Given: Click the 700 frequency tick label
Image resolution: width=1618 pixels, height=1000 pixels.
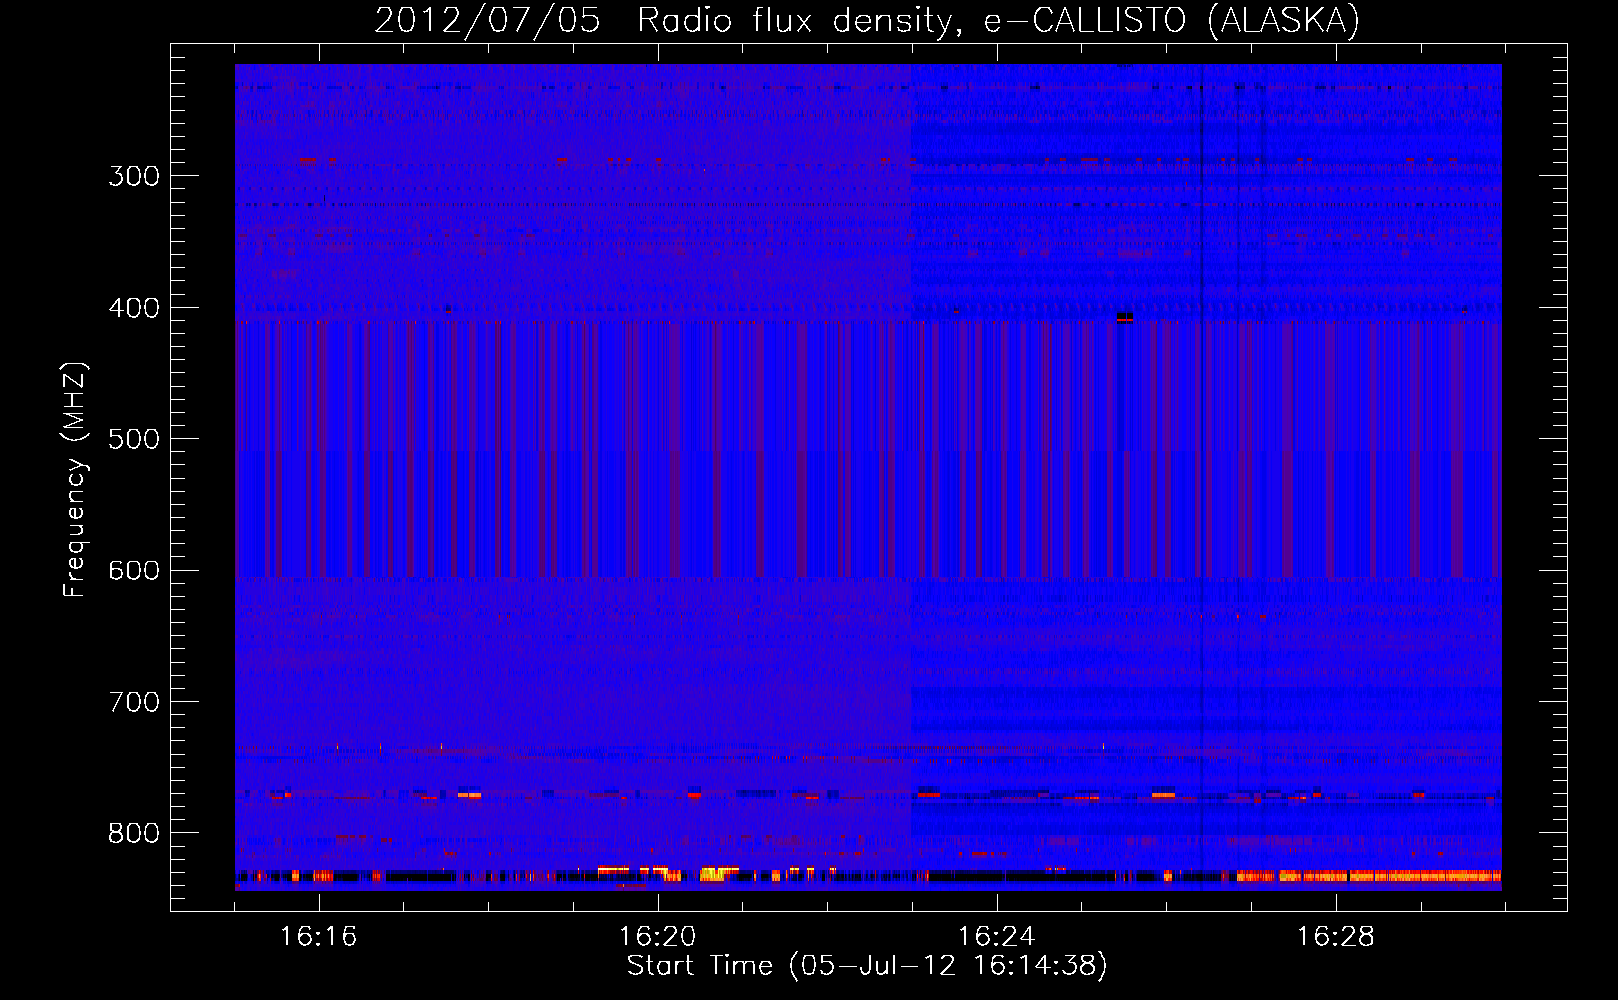Looking at the screenshot, I should point(134,702).
